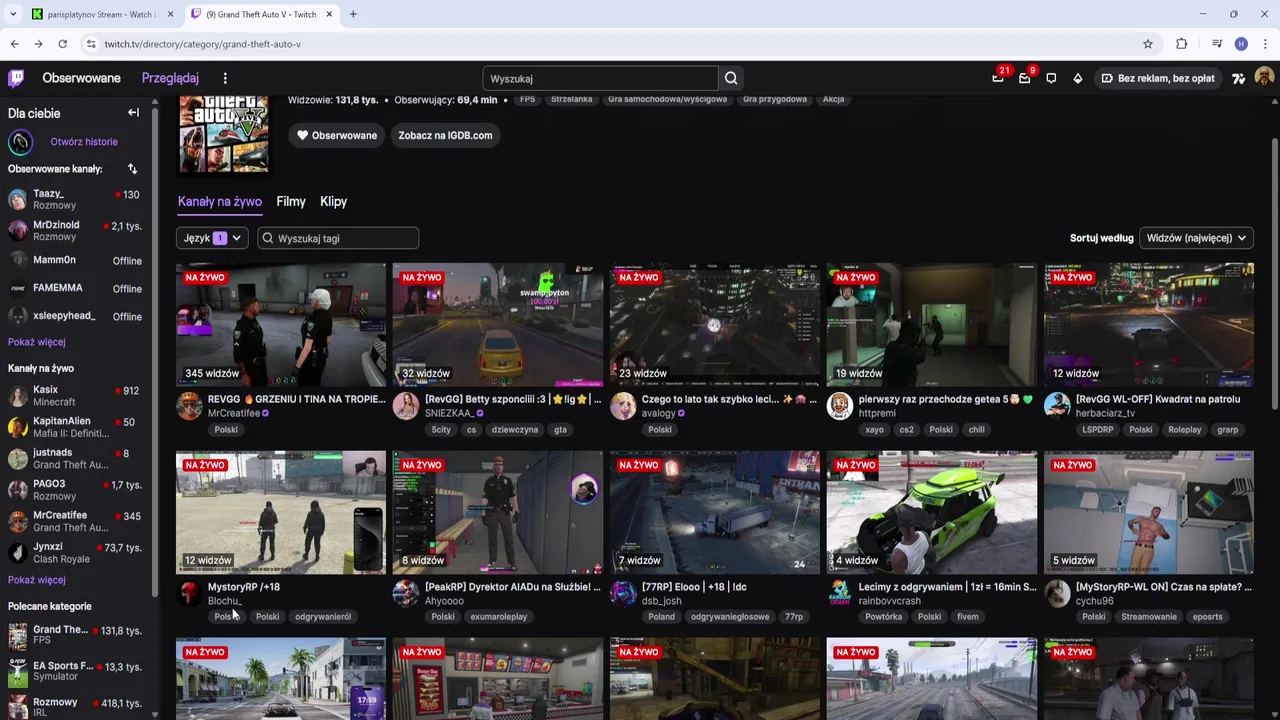Image resolution: width=1280 pixels, height=720 pixels.
Task: Open the Gra samochodowa/wyścigowa tag
Action: 667,99
